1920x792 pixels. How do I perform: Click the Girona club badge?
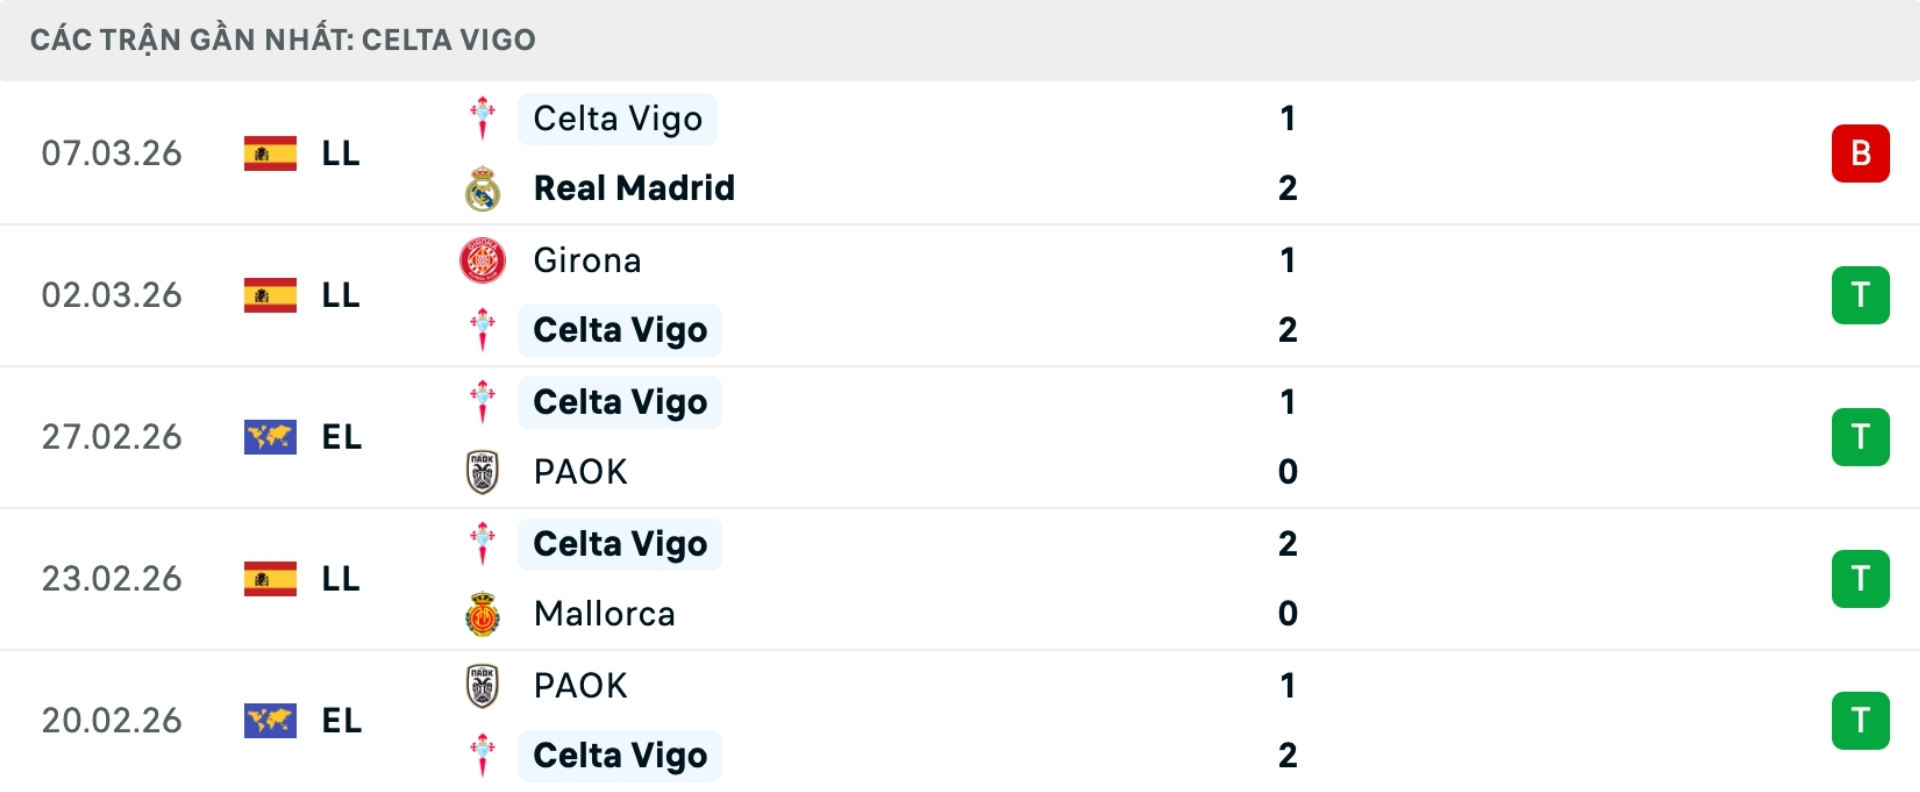coord(483,259)
